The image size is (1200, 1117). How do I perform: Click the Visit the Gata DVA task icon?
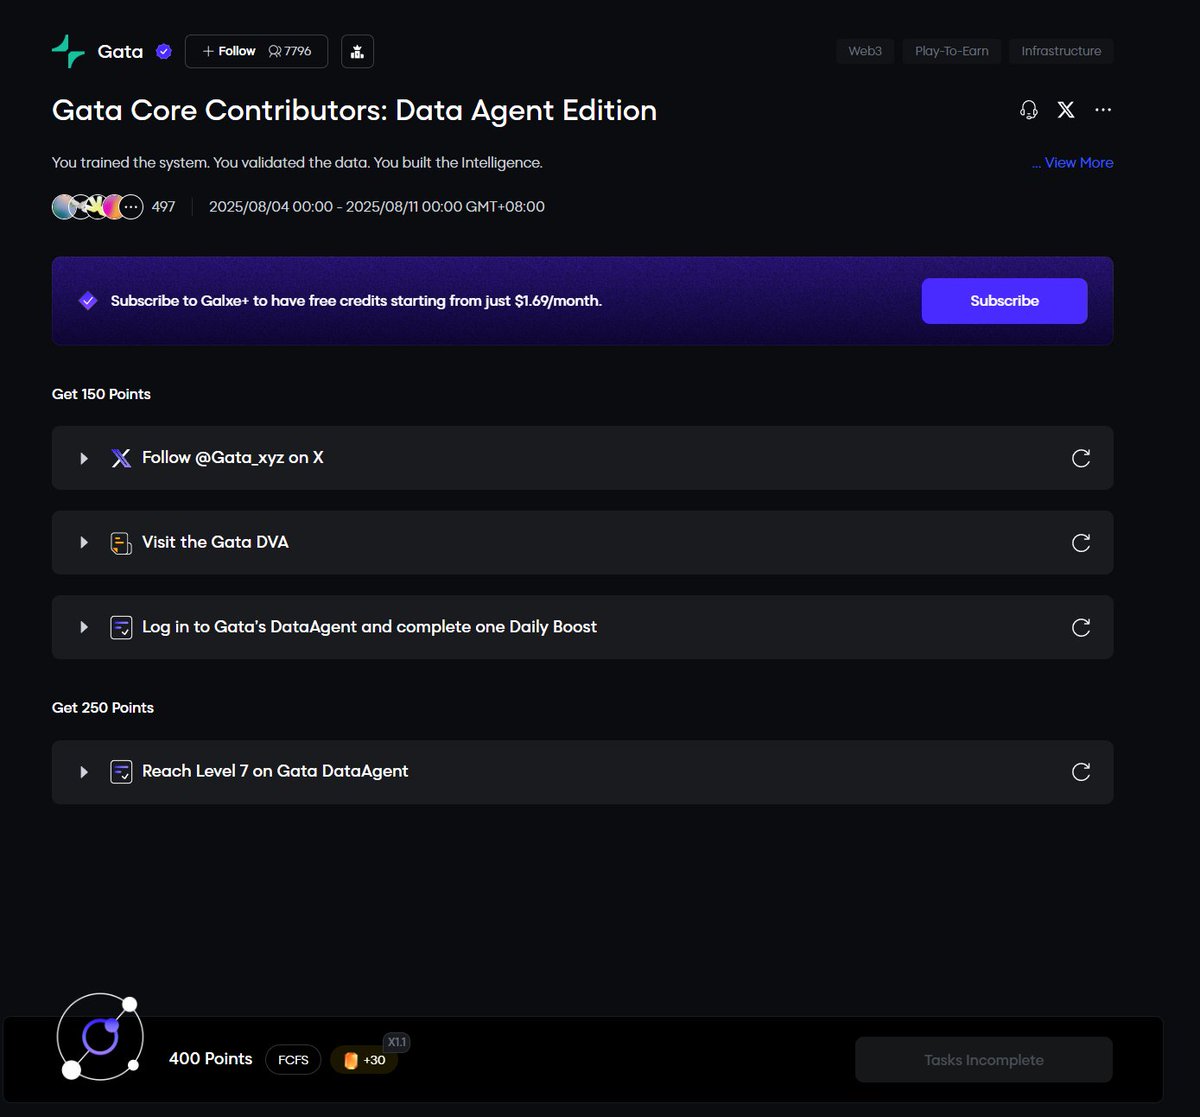click(121, 543)
